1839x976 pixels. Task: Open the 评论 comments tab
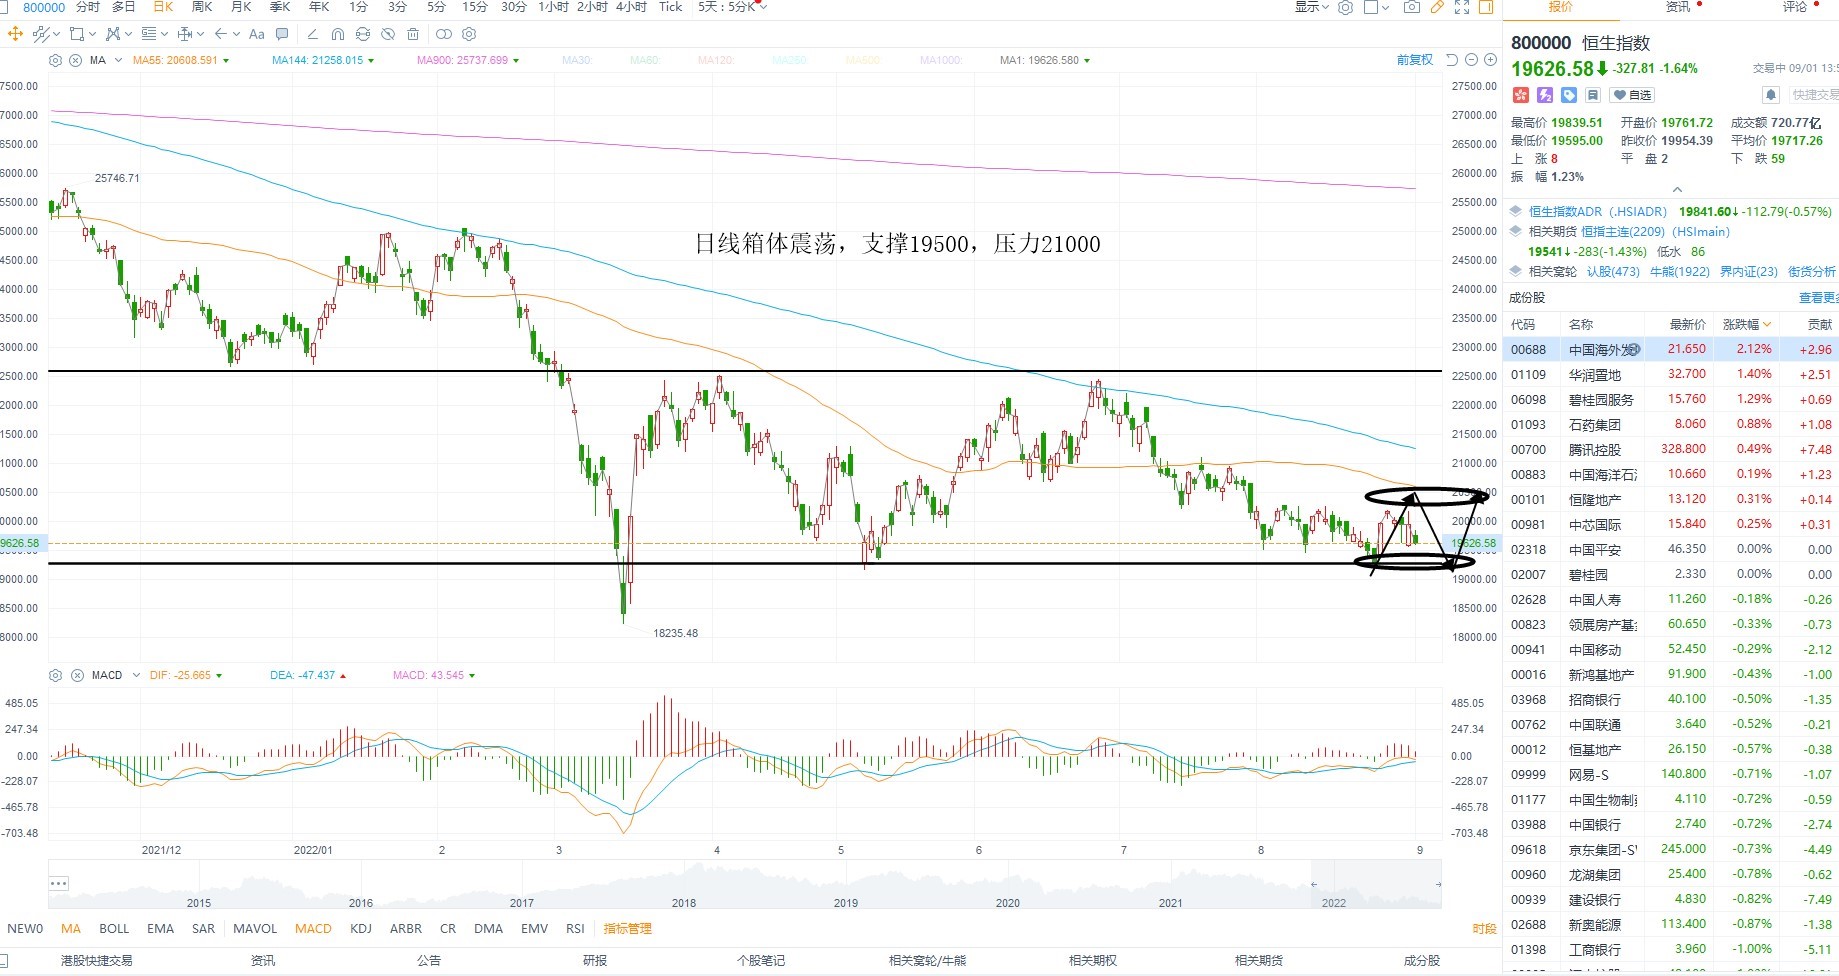tap(1795, 7)
